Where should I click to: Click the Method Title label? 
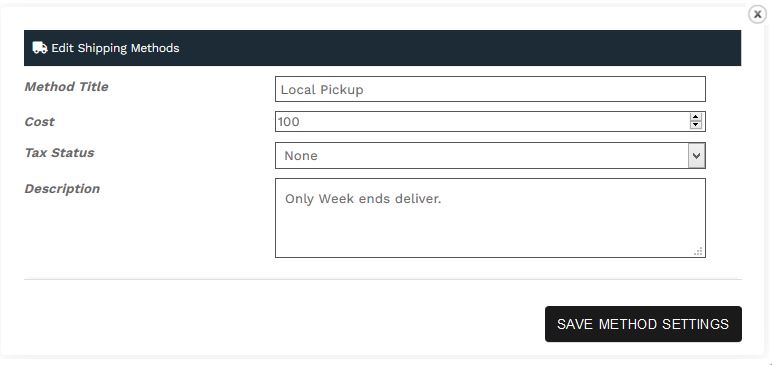[66, 87]
